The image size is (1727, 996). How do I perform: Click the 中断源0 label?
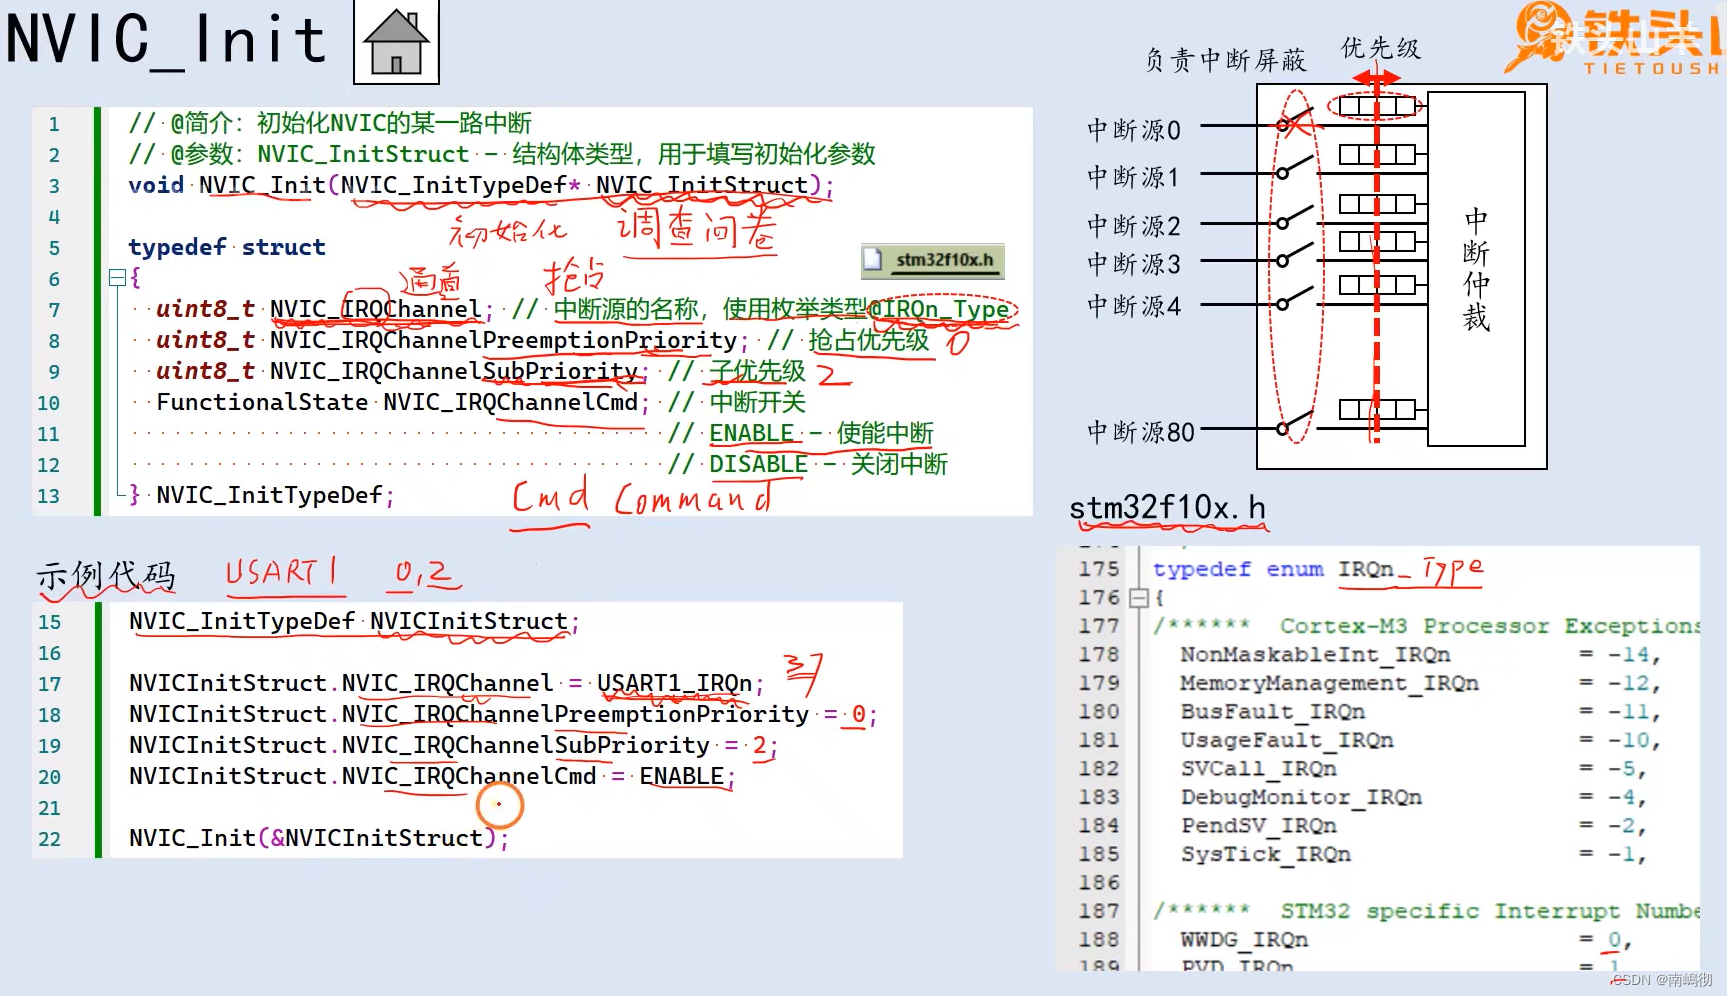tap(1134, 130)
